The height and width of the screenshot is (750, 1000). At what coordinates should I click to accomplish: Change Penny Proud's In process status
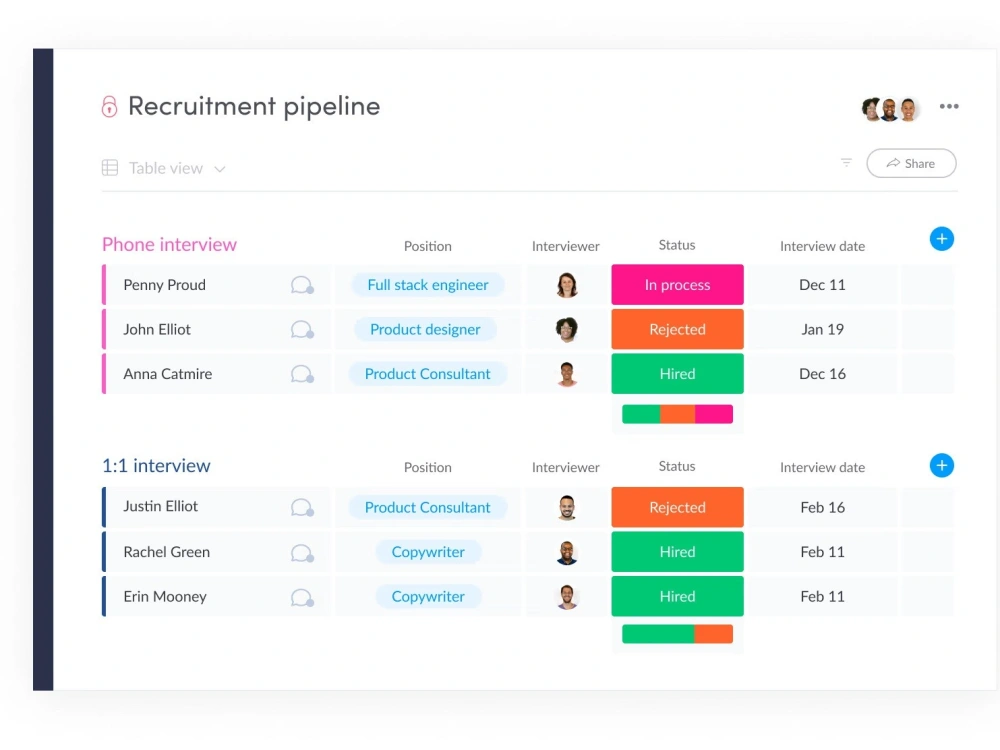[x=677, y=284]
